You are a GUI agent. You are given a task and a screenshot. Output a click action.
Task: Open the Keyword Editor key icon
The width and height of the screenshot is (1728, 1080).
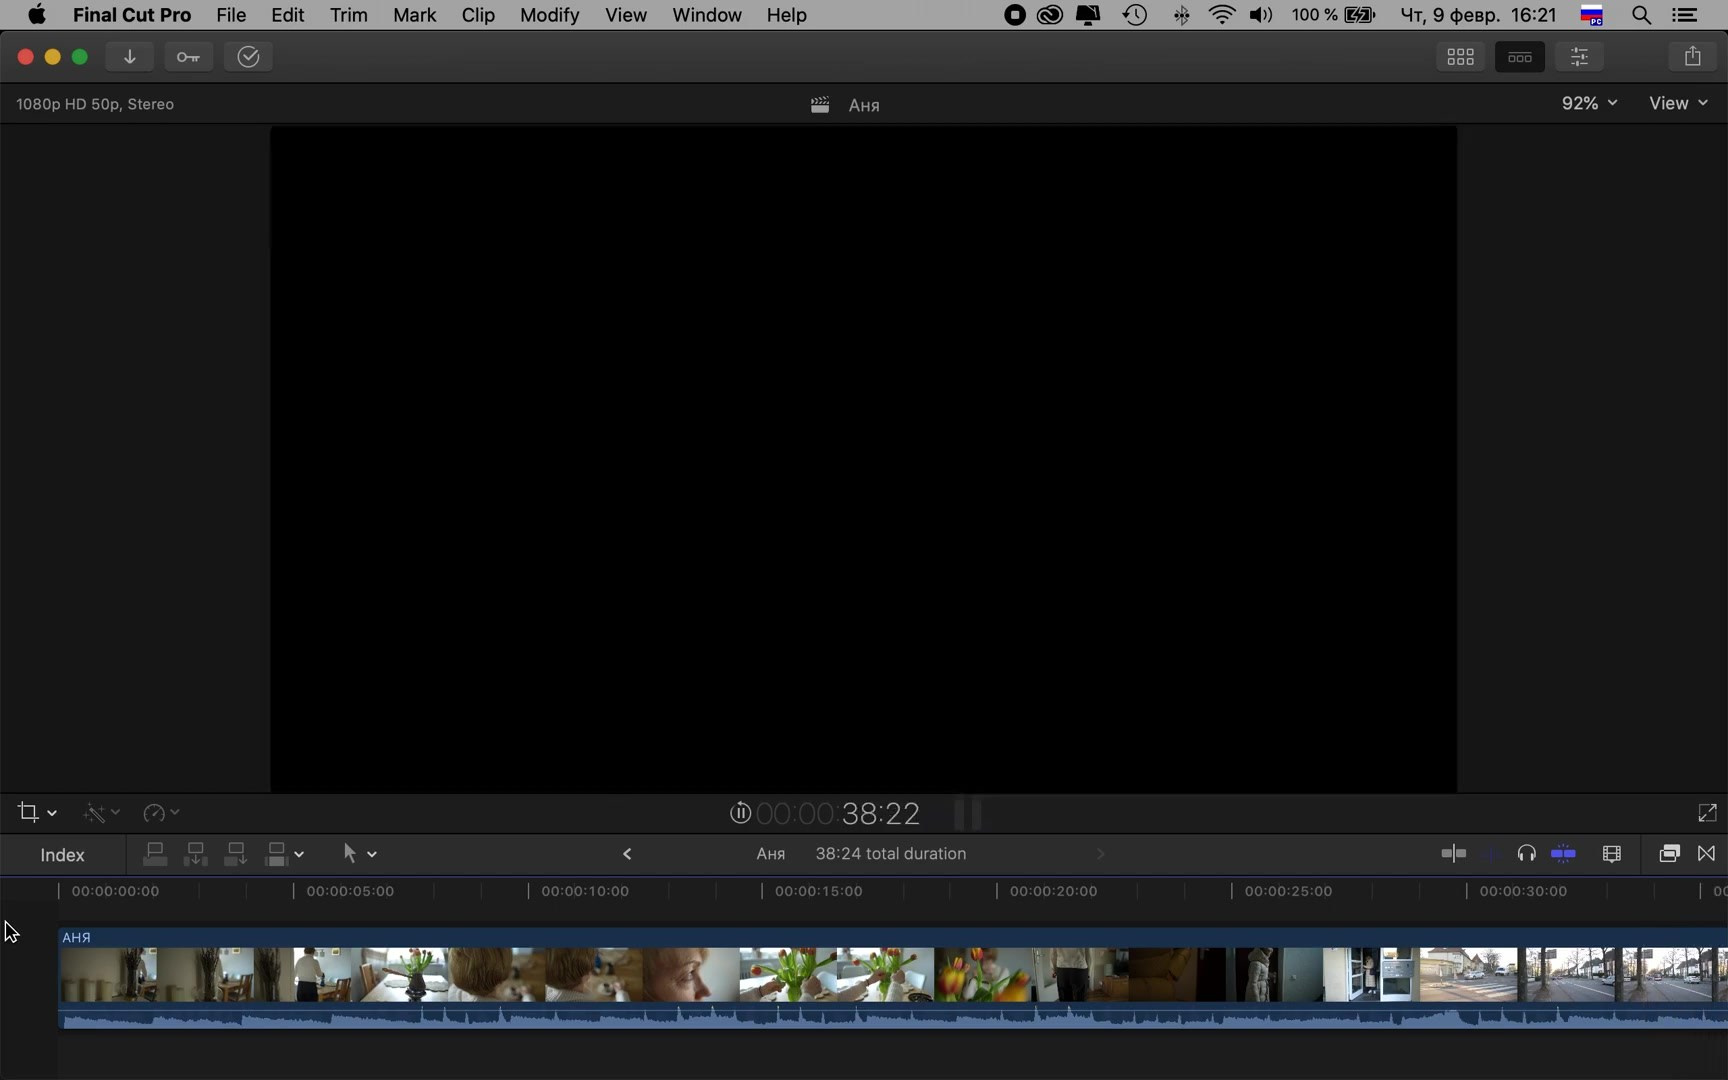pos(188,57)
